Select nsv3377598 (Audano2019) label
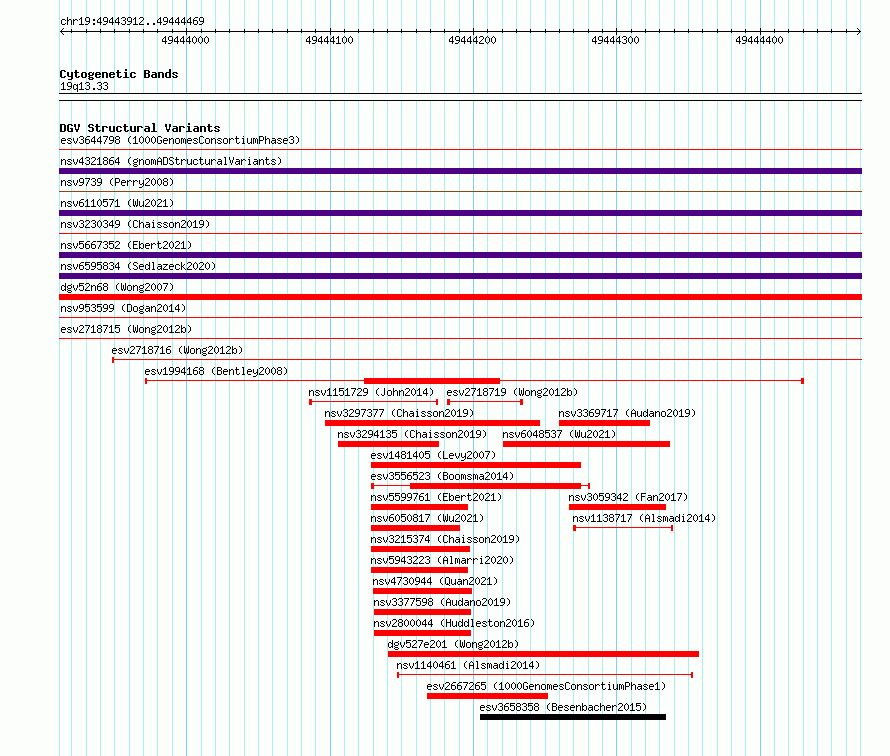 coord(442,602)
